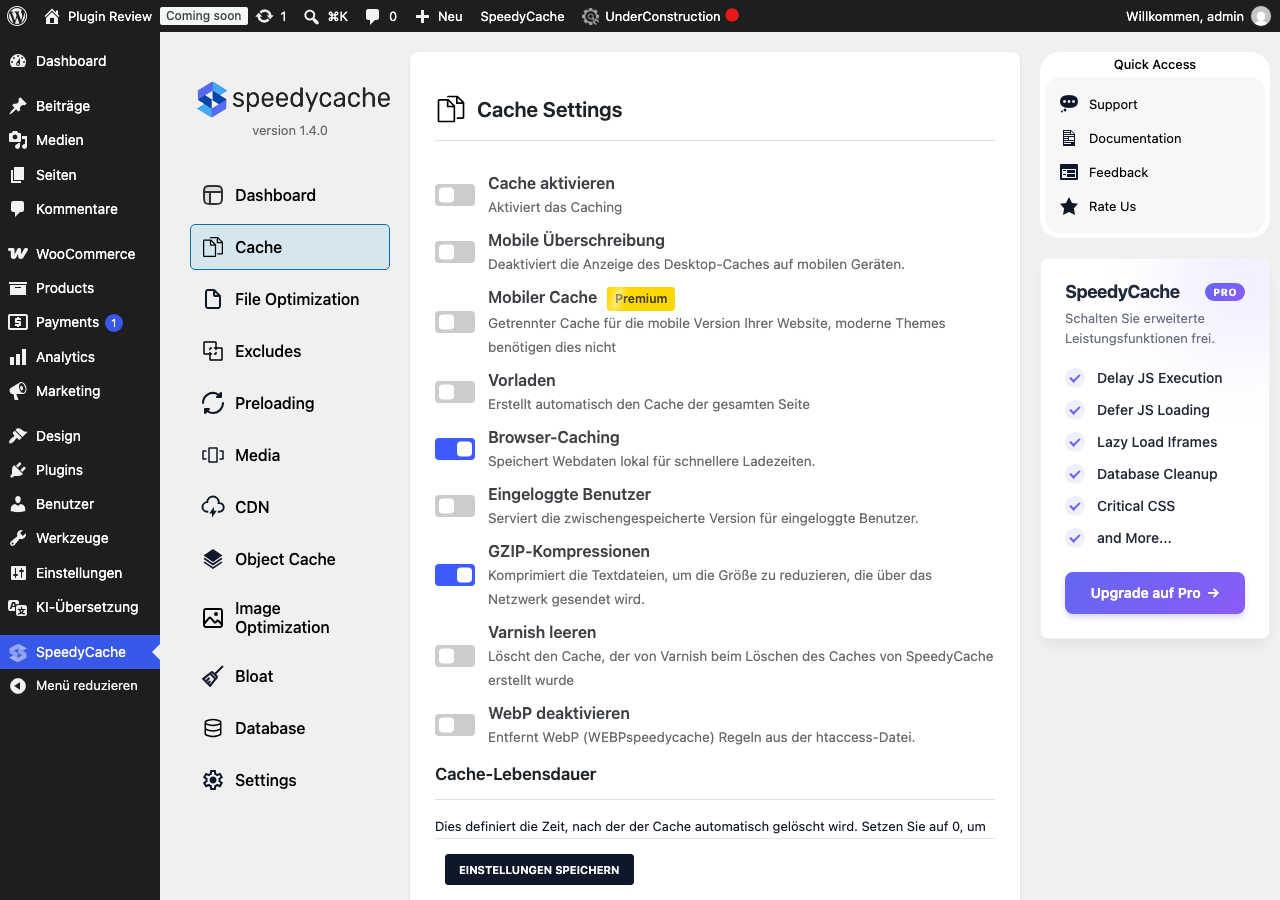Screen dimensions: 1280x900
Task: Click the SpeedyCache logo
Action: (x=294, y=98)
